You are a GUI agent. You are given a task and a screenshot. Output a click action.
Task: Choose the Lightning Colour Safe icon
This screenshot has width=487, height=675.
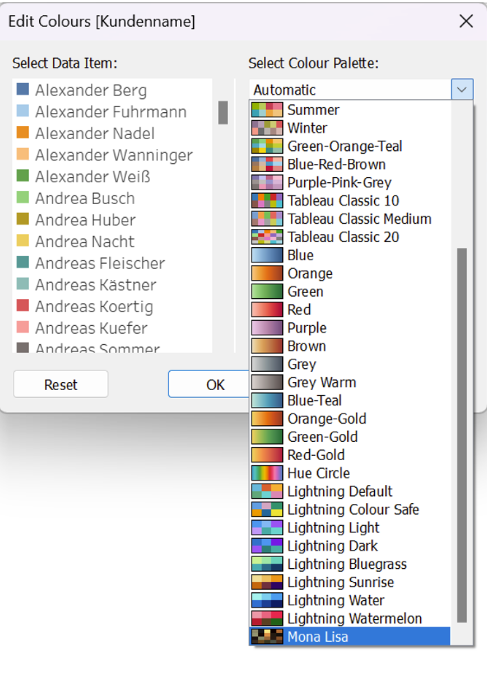point(267,509)
